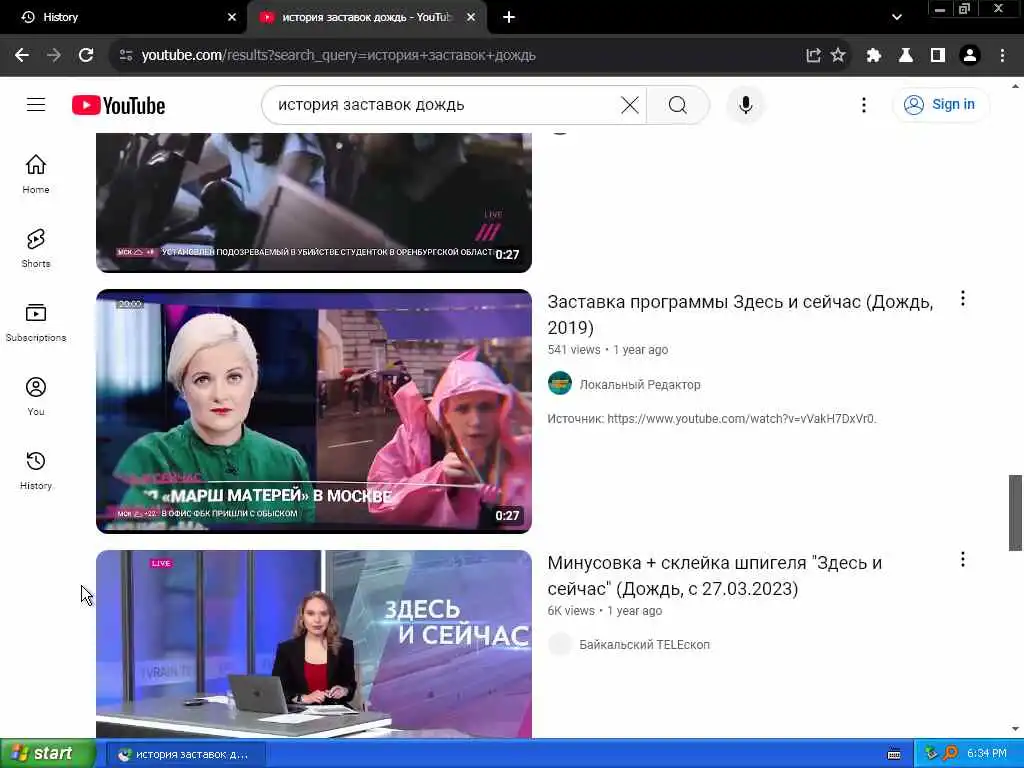Close the YouTube search results tab
1024x768 pixels.
[471, 18]
